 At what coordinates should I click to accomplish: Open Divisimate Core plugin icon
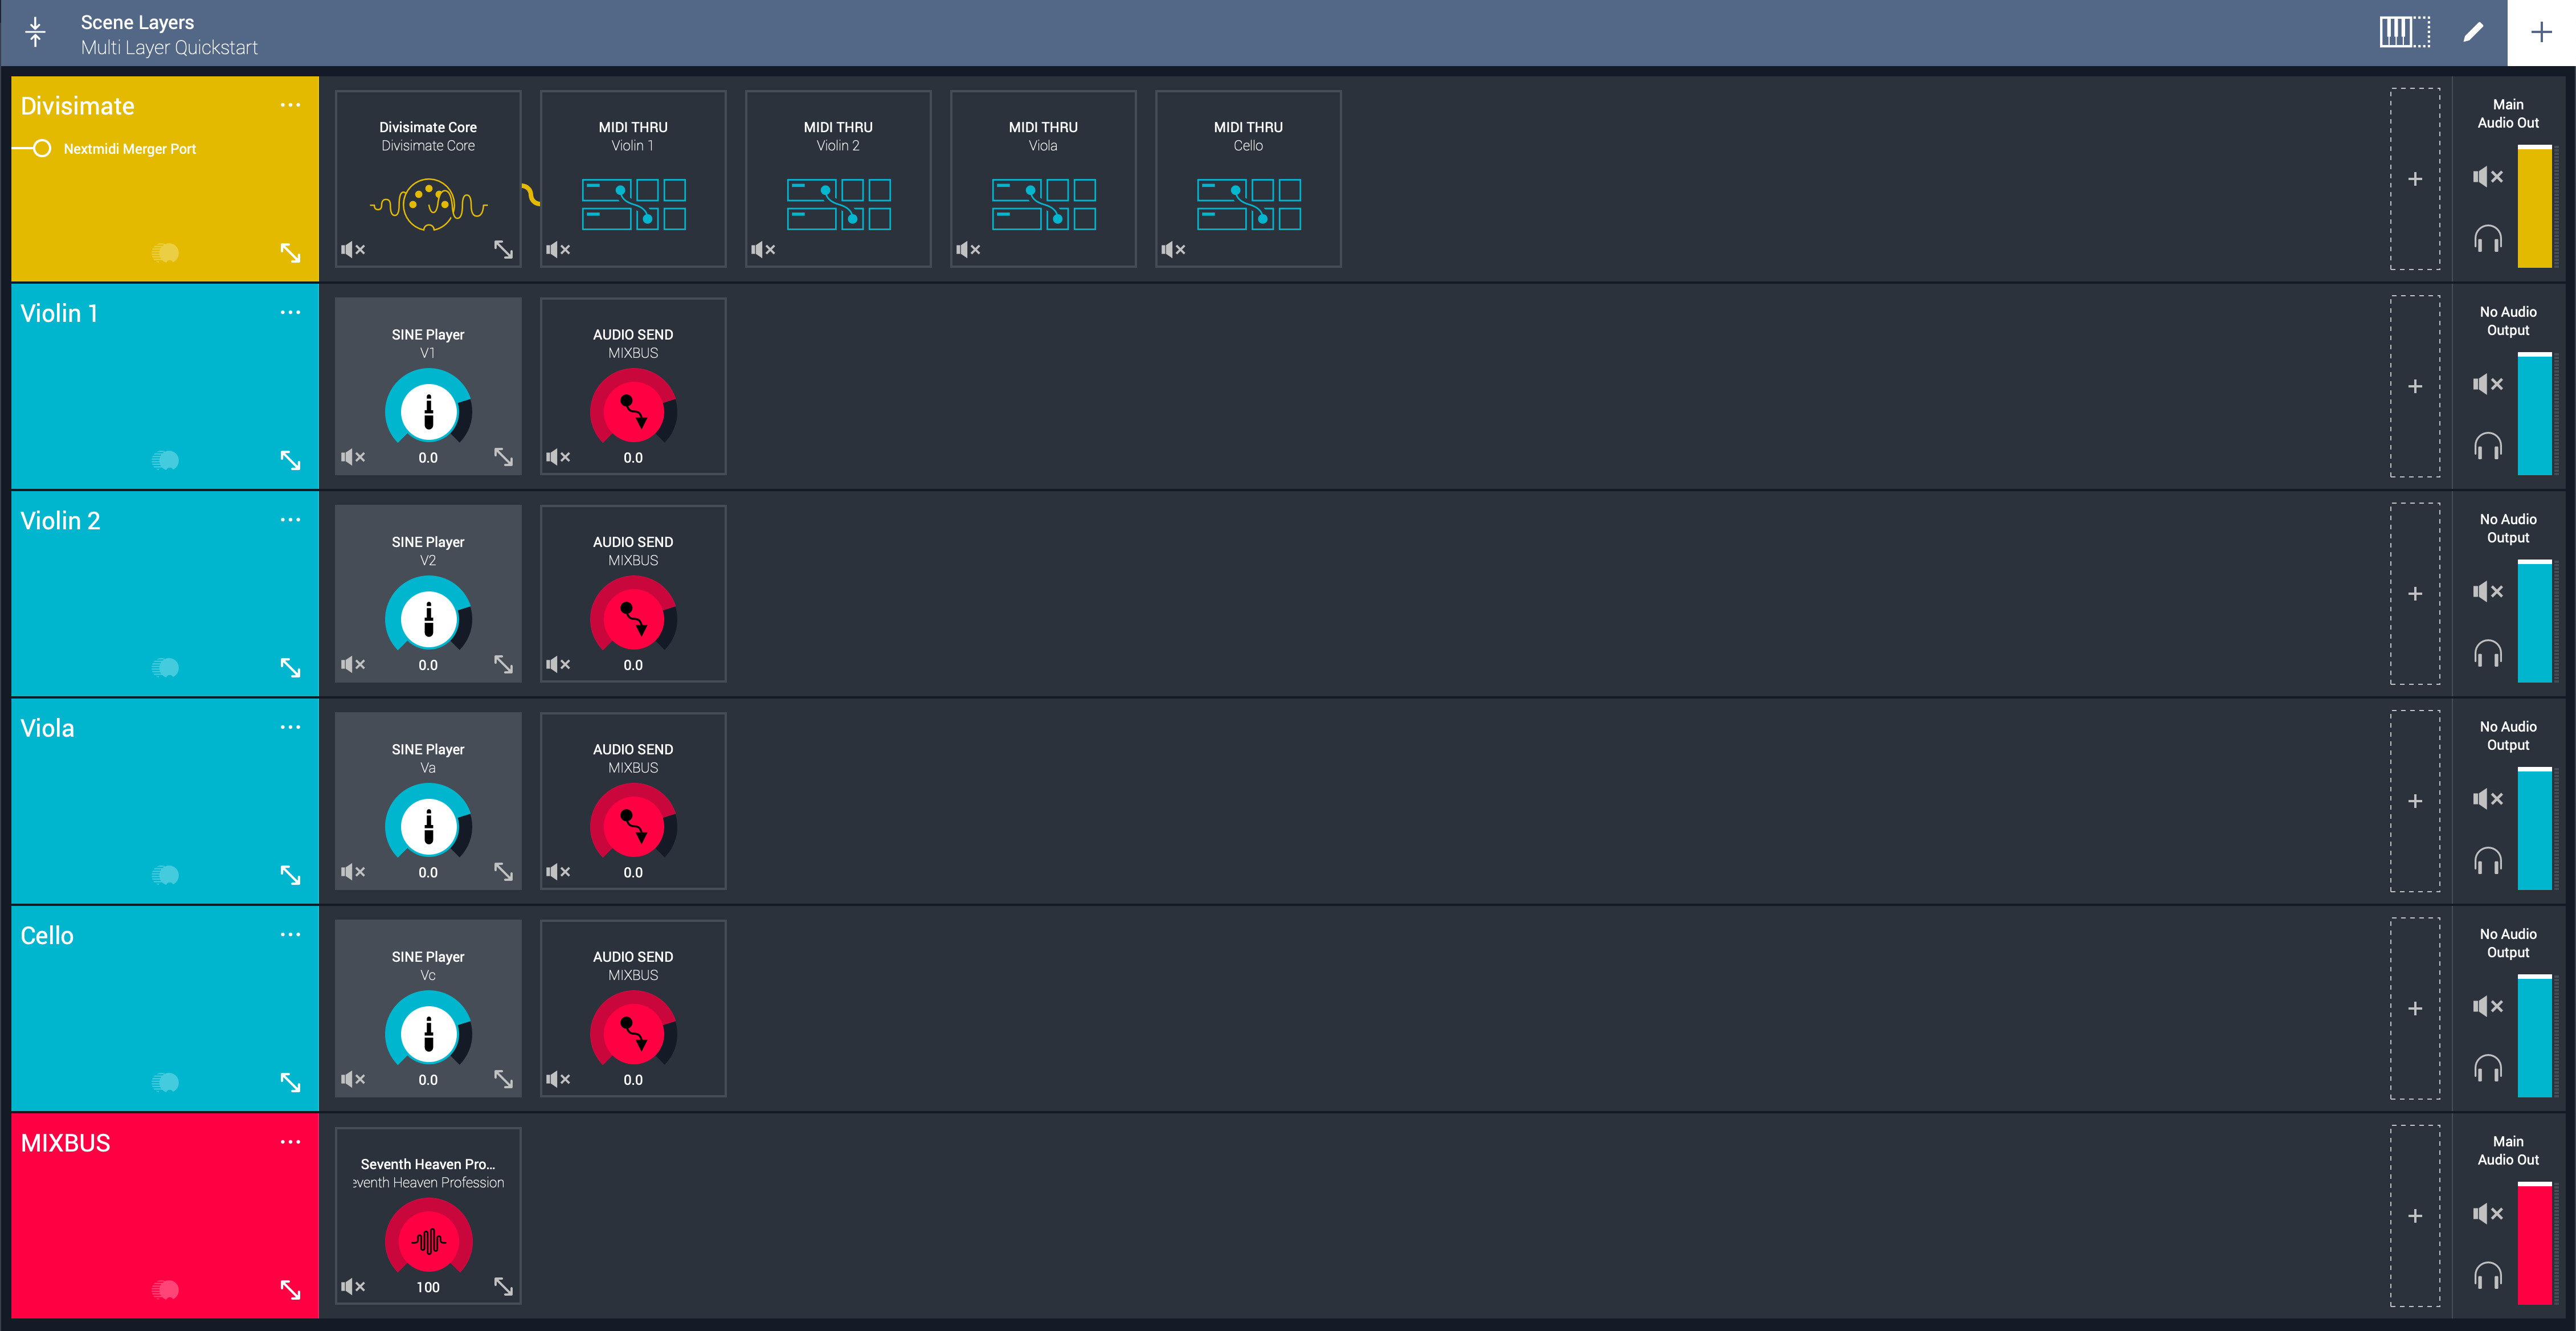point(428,205)
